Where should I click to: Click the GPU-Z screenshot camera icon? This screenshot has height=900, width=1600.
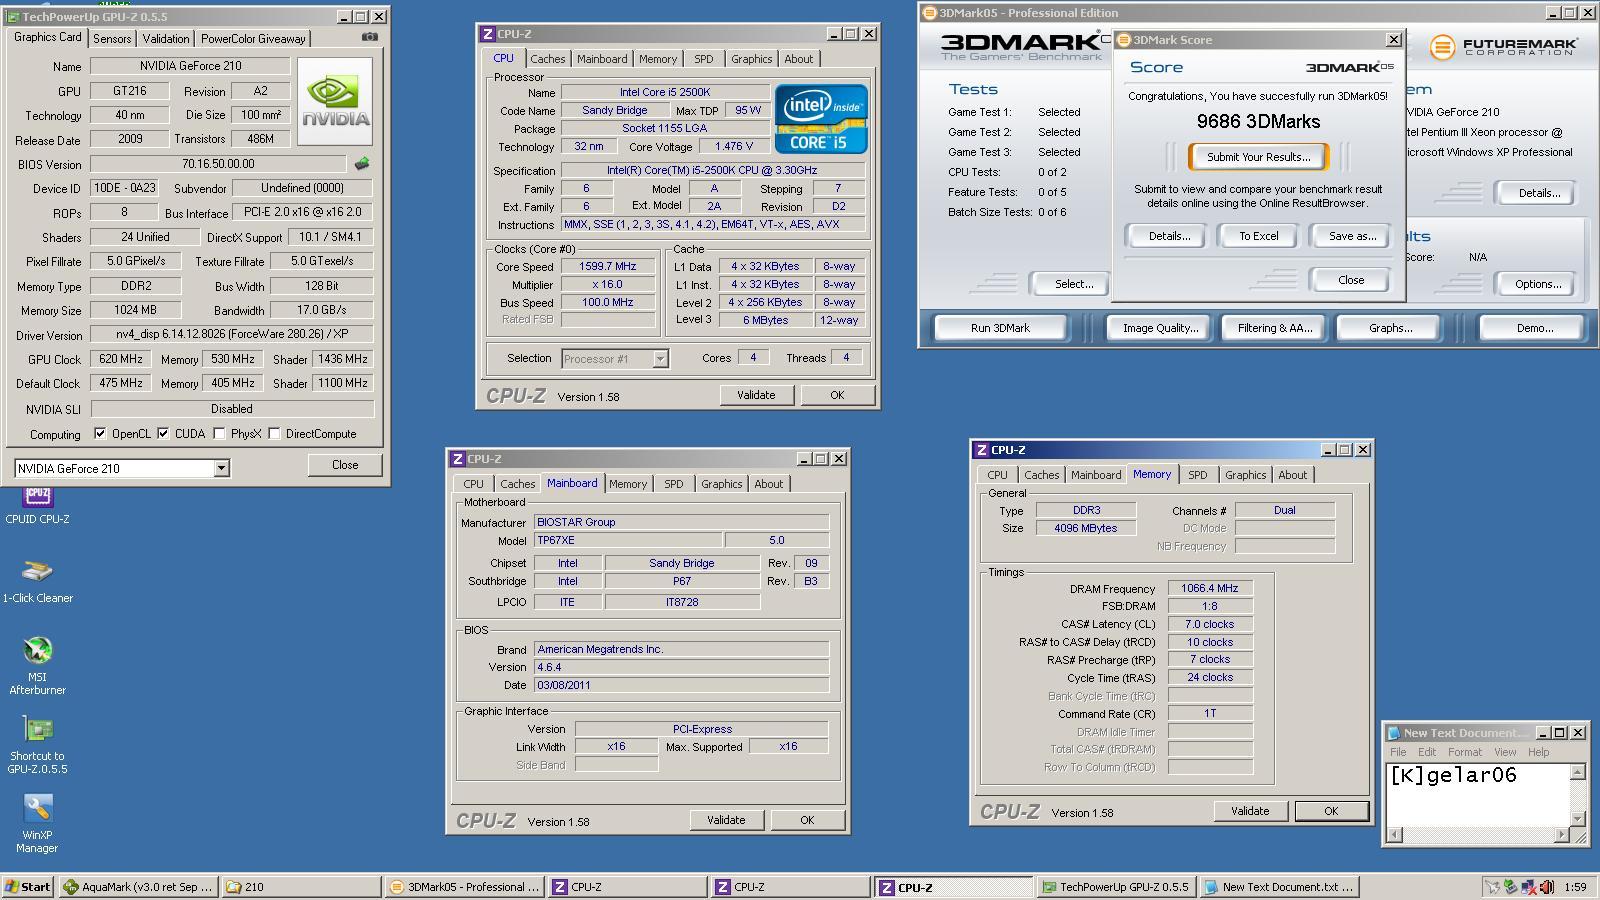[x=370, y=37]
